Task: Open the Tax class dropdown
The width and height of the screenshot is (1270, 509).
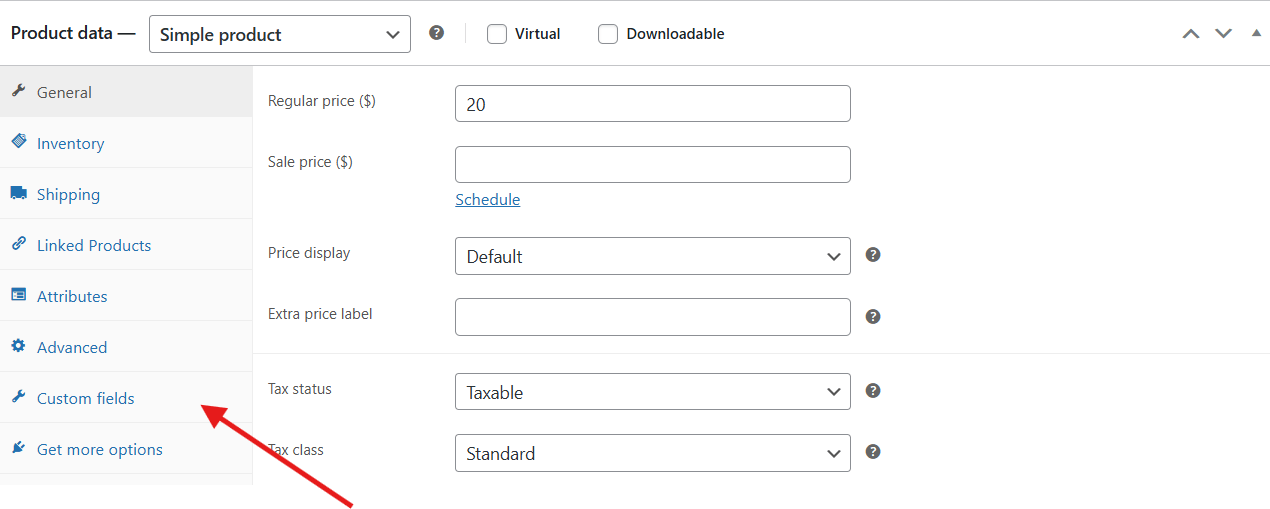Action: (653, 453)
